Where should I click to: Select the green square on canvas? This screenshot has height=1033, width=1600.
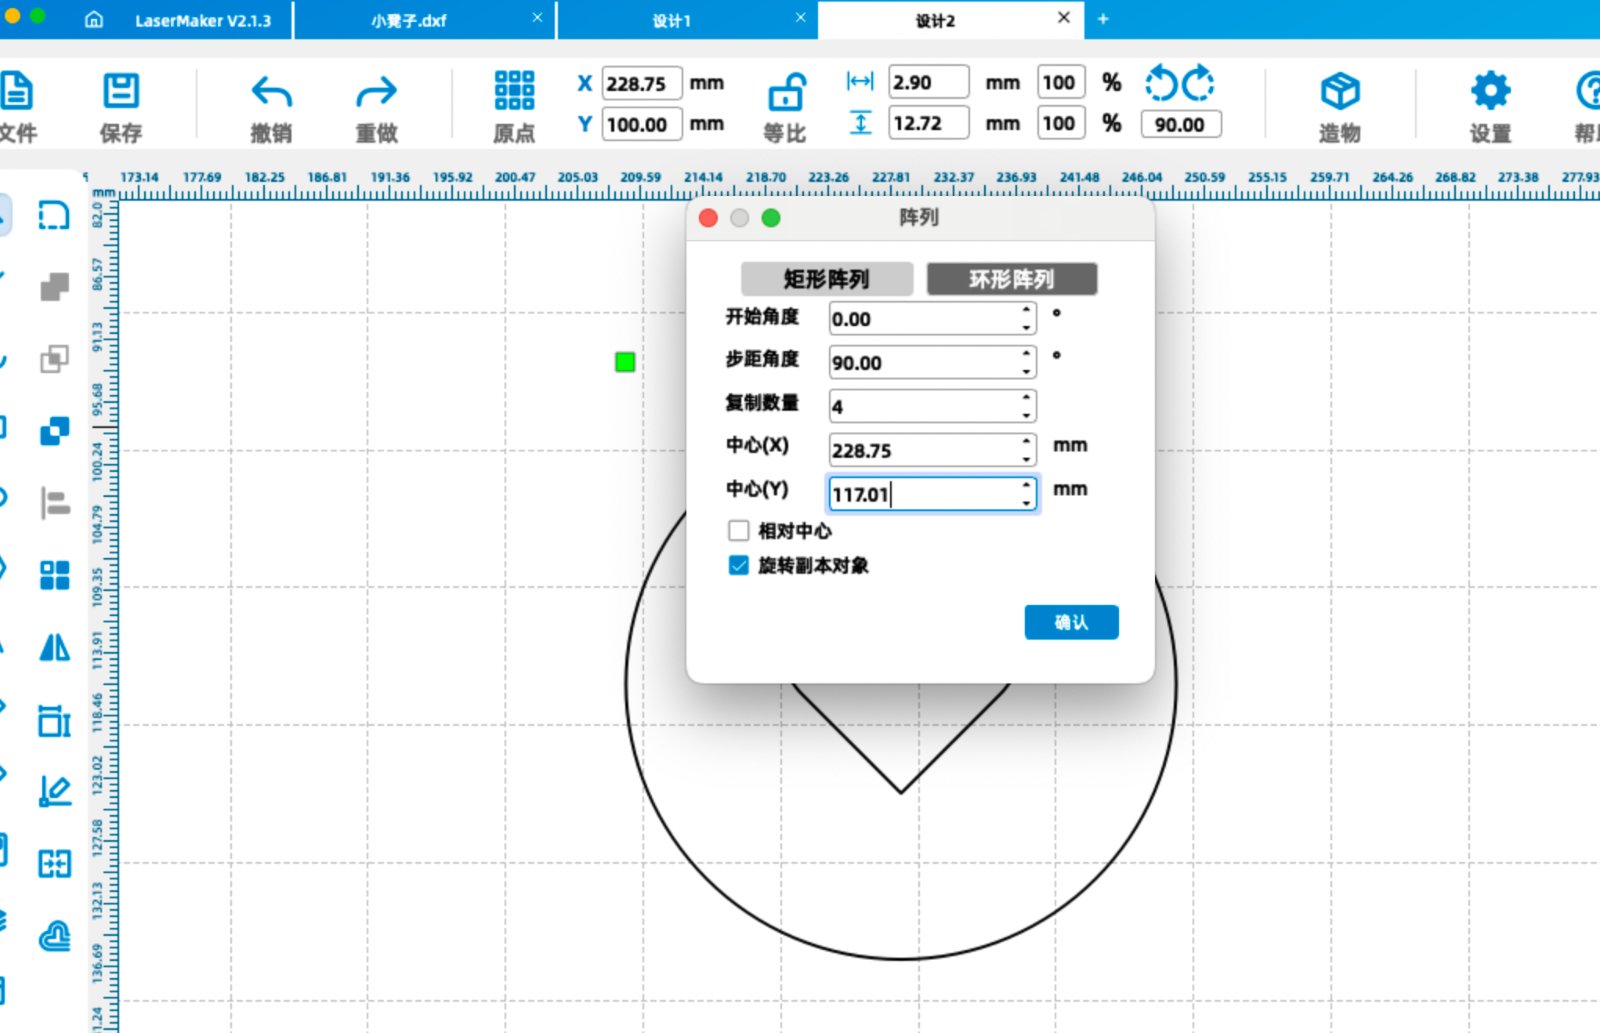625,362
